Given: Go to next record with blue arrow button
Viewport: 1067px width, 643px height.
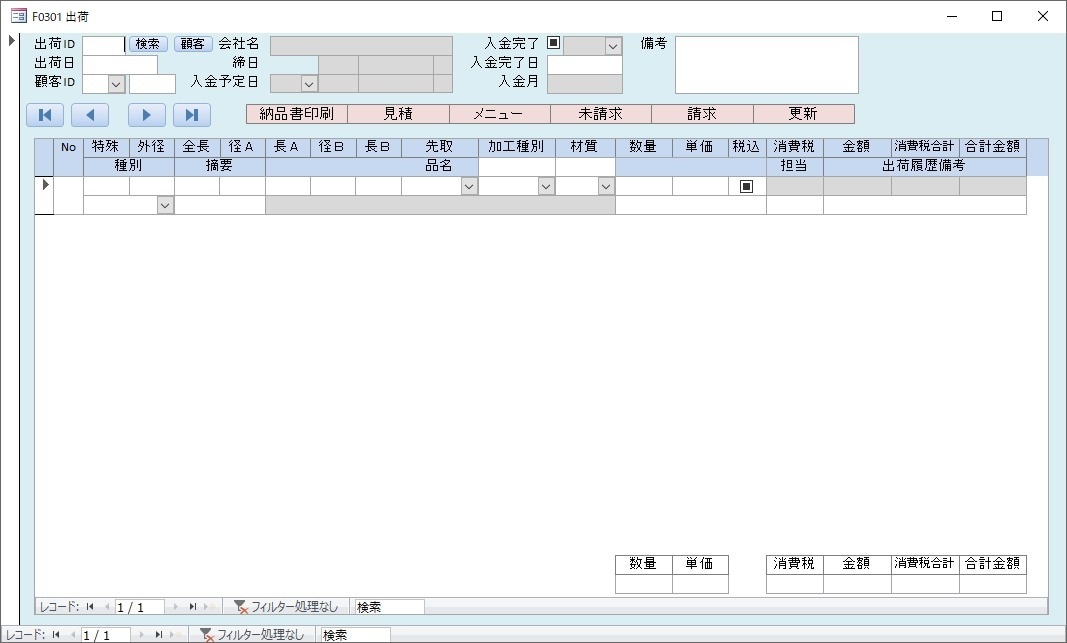Looking at the screenshot, I should 146,115.
